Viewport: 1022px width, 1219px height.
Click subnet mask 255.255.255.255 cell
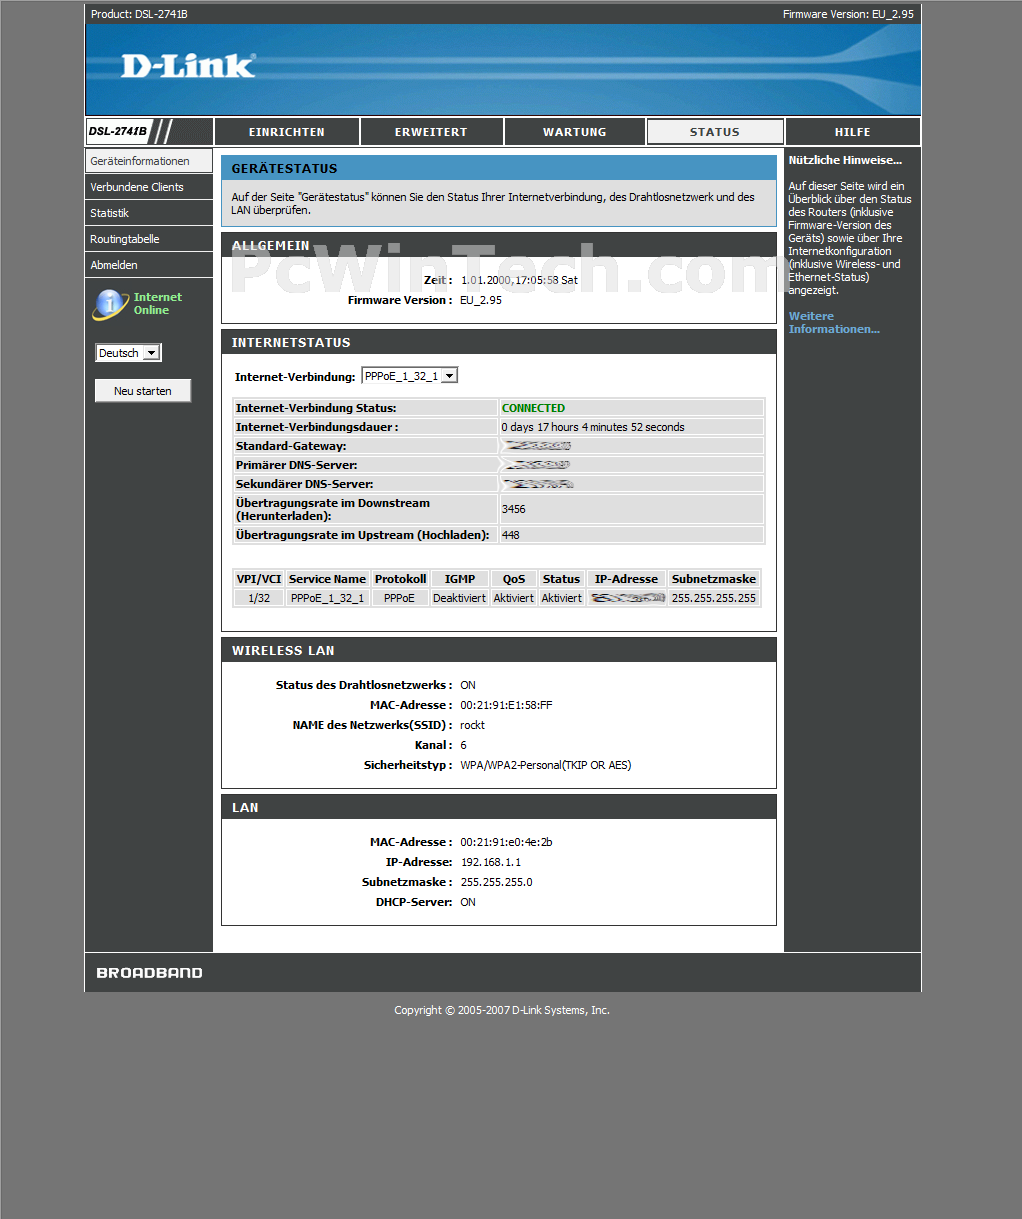click(x=714, y=598)
